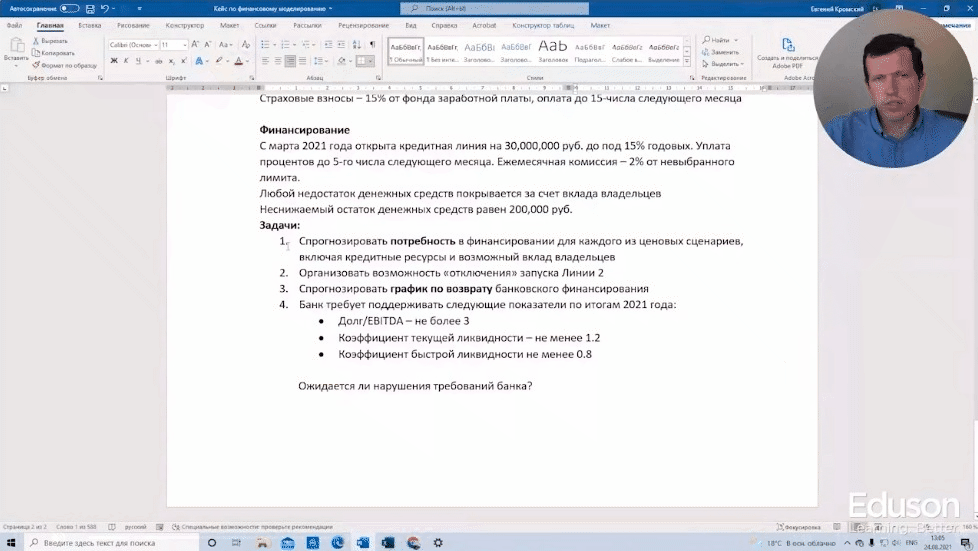The width and height of the screenshot is (978, 551).
Task: Click the Align Left icon
Action: click(x=265, y=61)
